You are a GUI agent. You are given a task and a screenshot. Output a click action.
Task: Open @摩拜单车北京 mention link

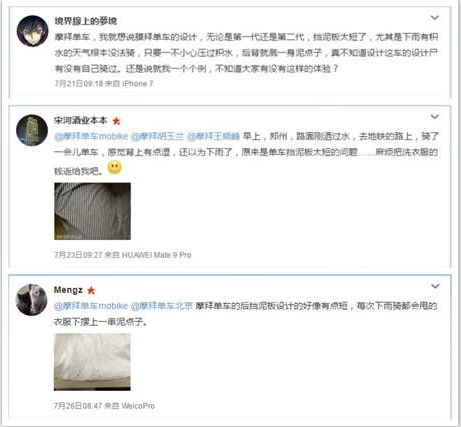point(162,306)
